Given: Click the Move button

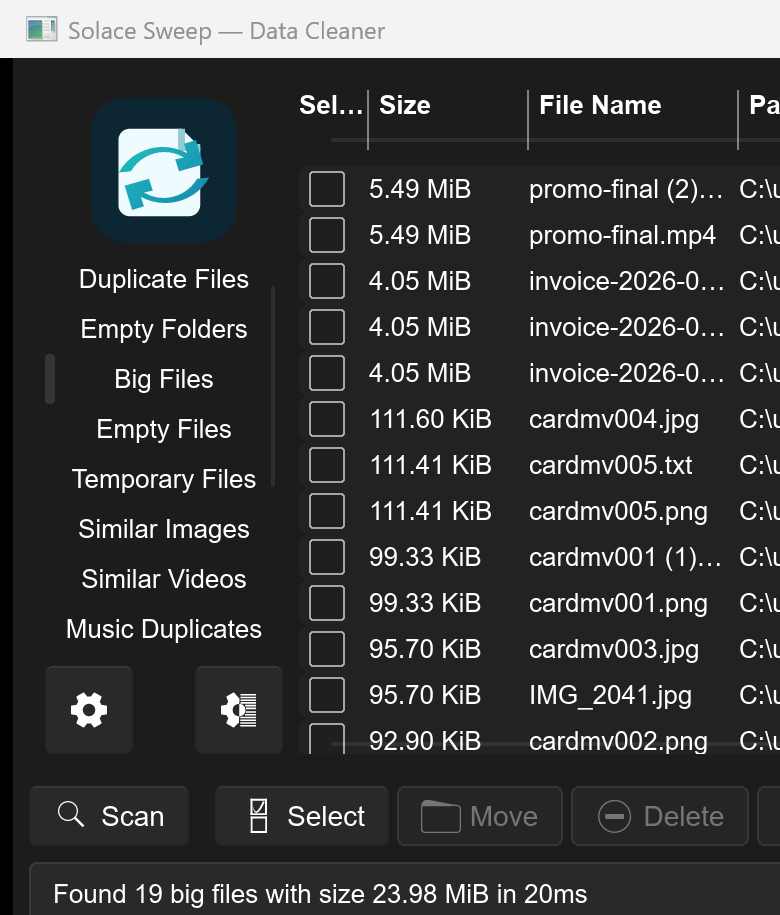Looking at the screenshot, I should [480, 816].
